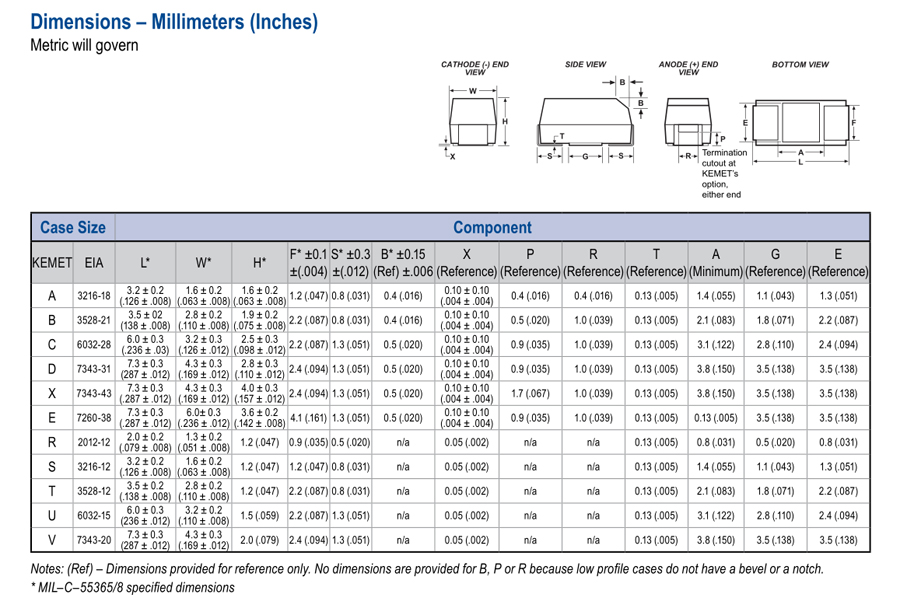Select the EIA code 7260-38 cell
The width and height of the screenshot is (900, 598).
(x=94, y=417)
